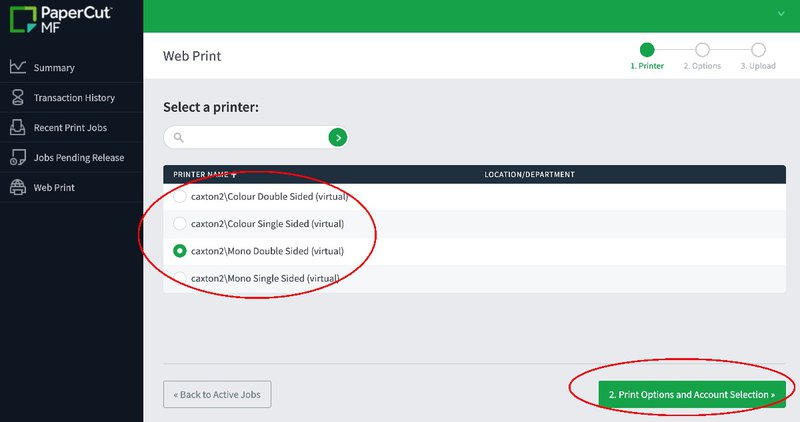Select Mono Double Sided printer radio

tap(180, 251)
